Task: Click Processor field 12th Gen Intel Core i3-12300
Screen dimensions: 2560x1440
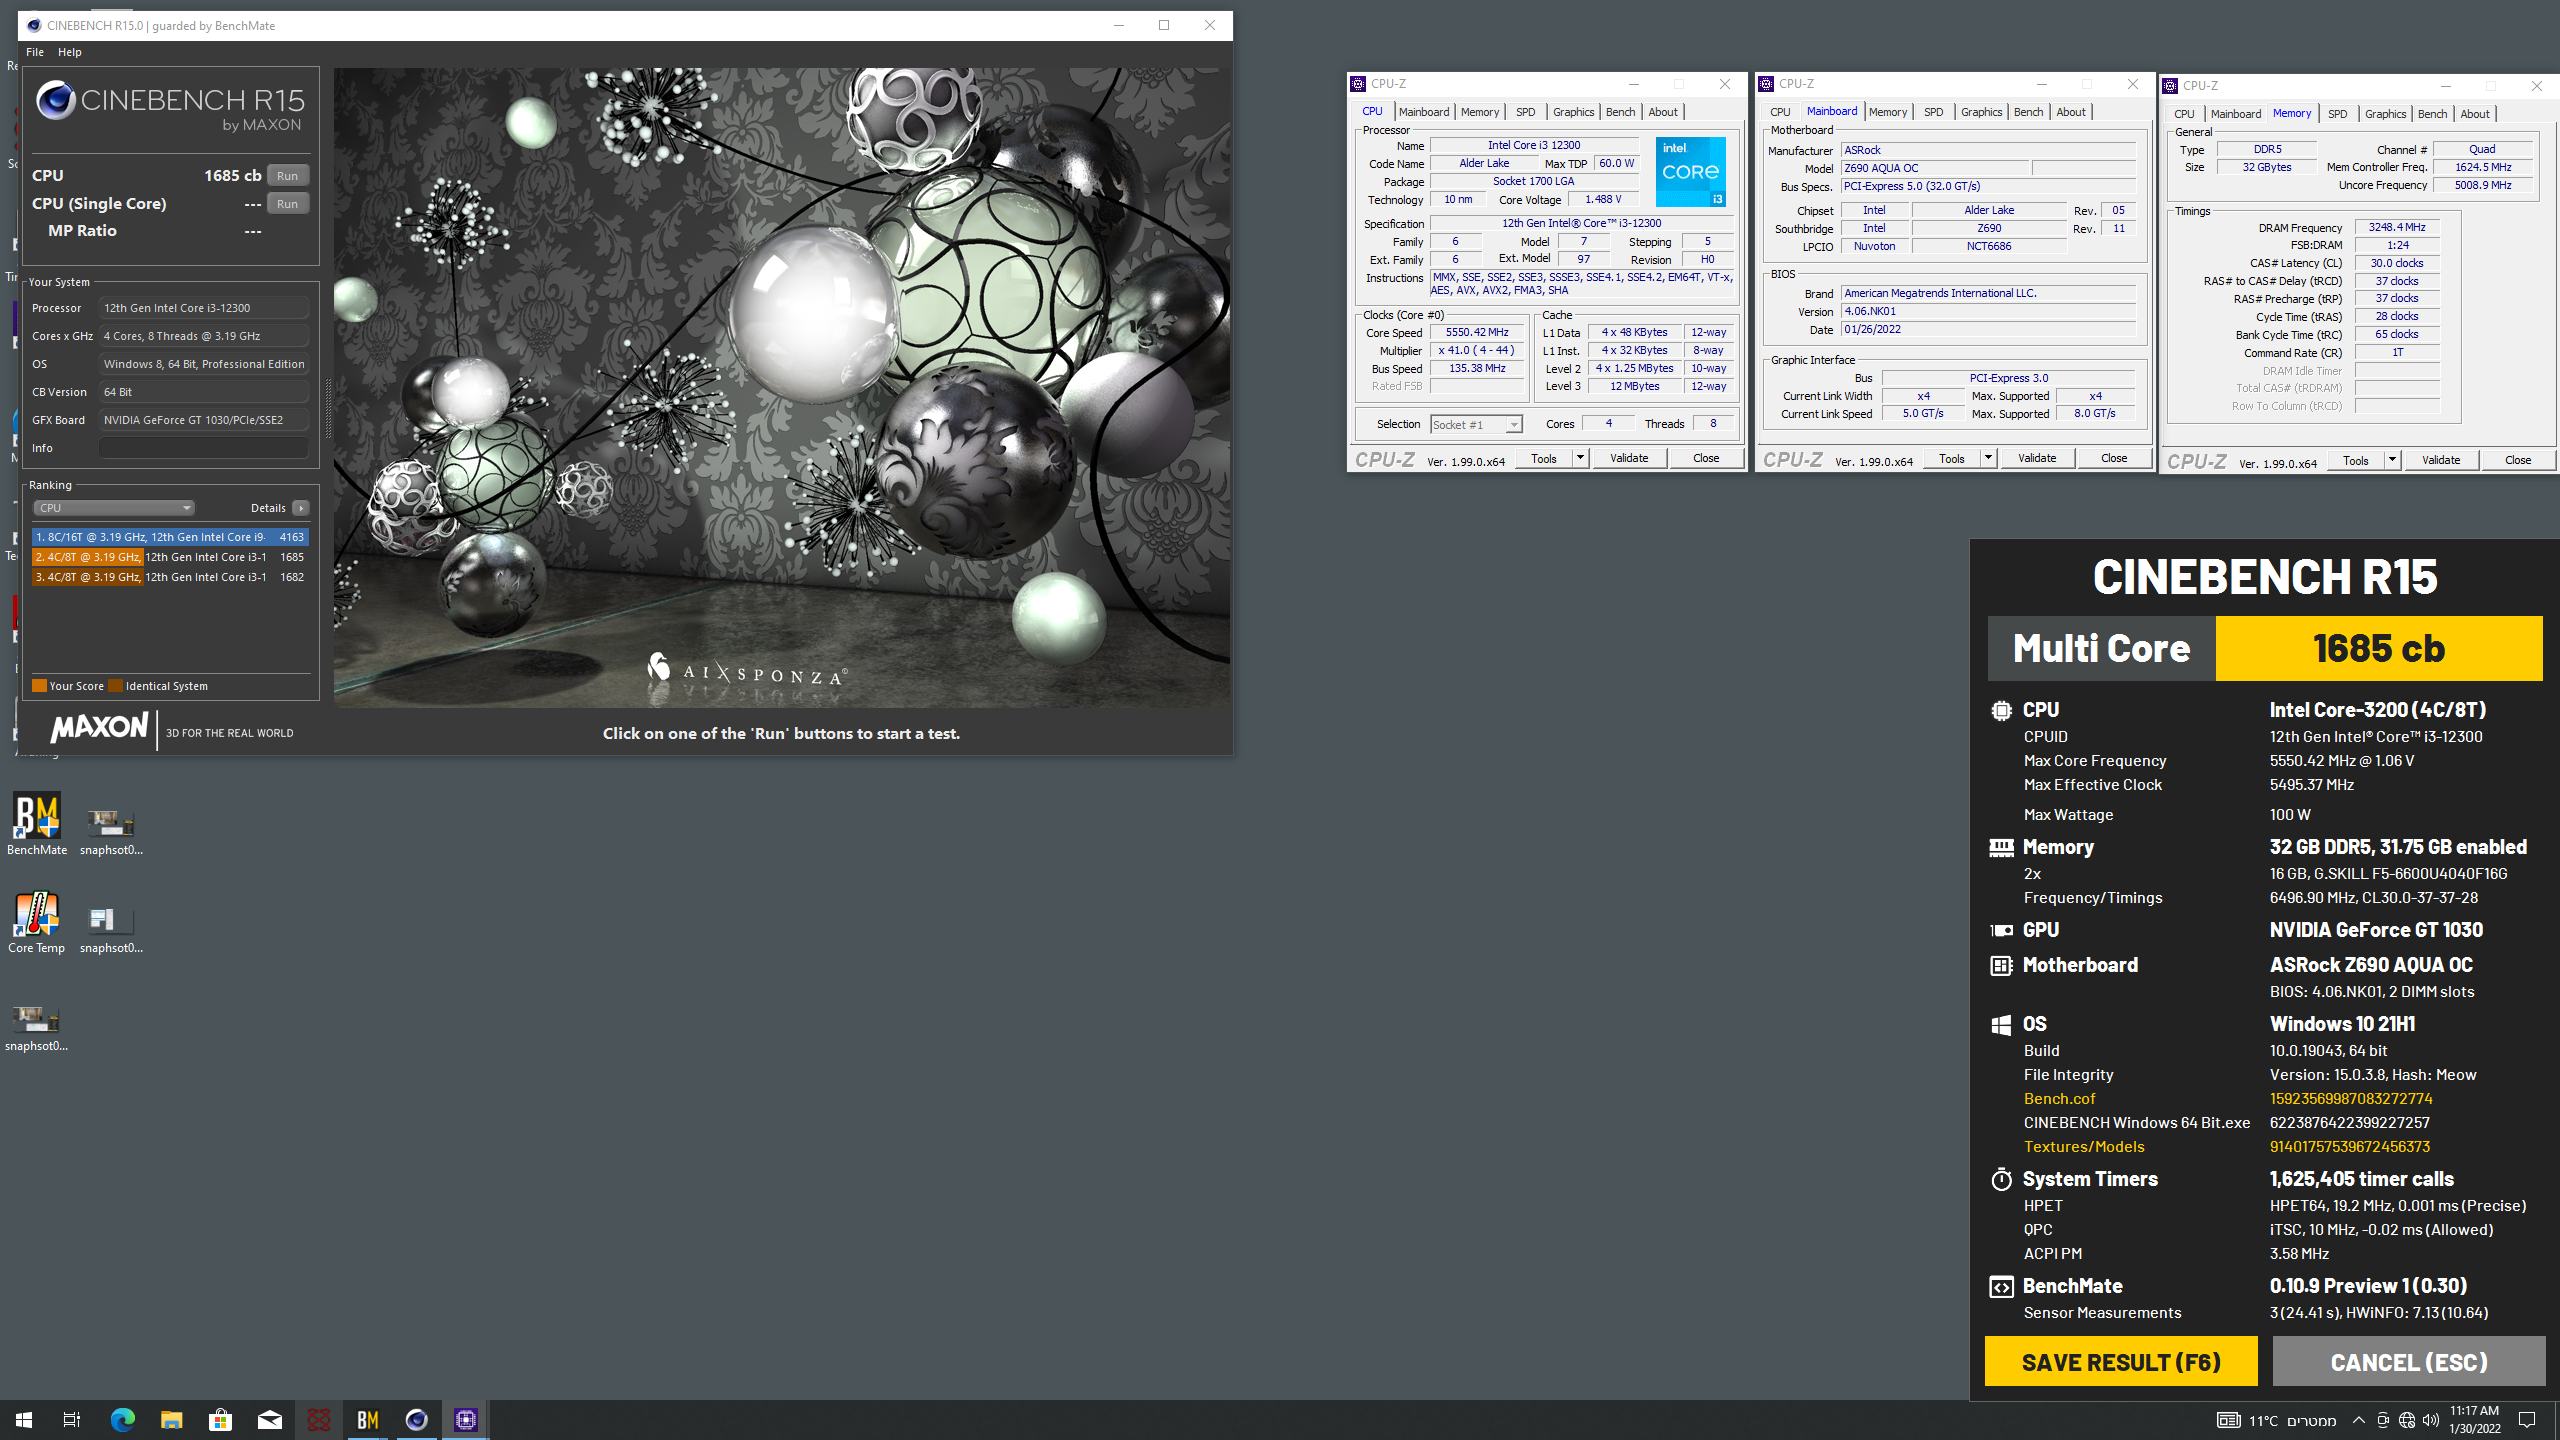Action: pyautogui.click(x=204, y=308)
